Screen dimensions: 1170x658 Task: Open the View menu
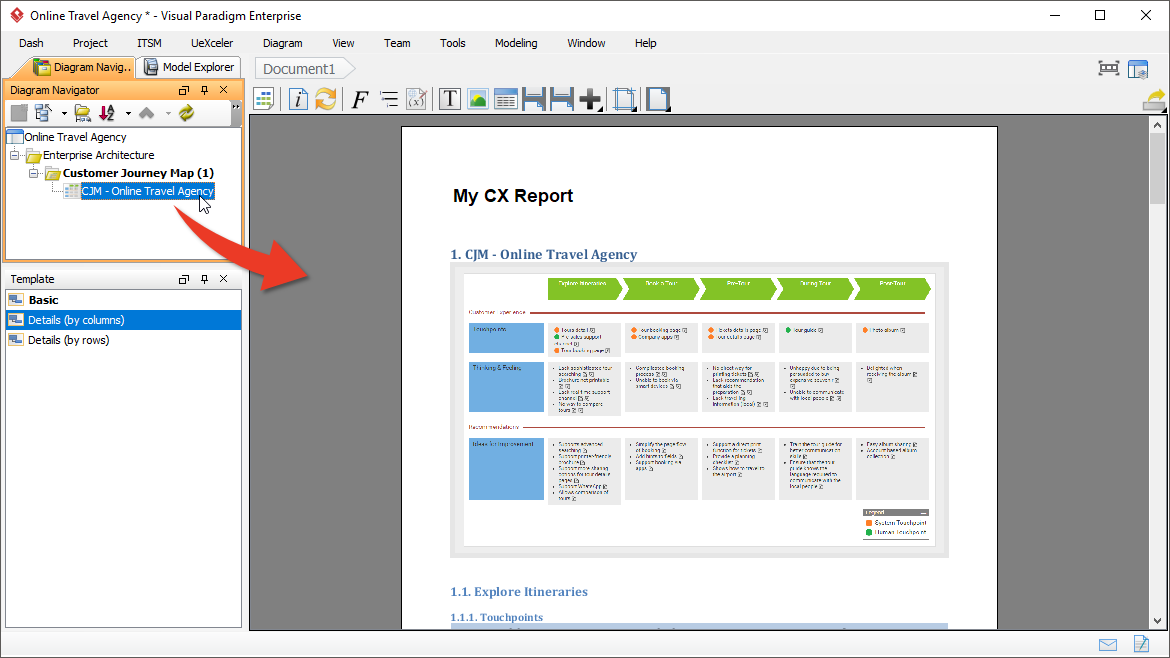pyautogui.click(x=343, y=43)
